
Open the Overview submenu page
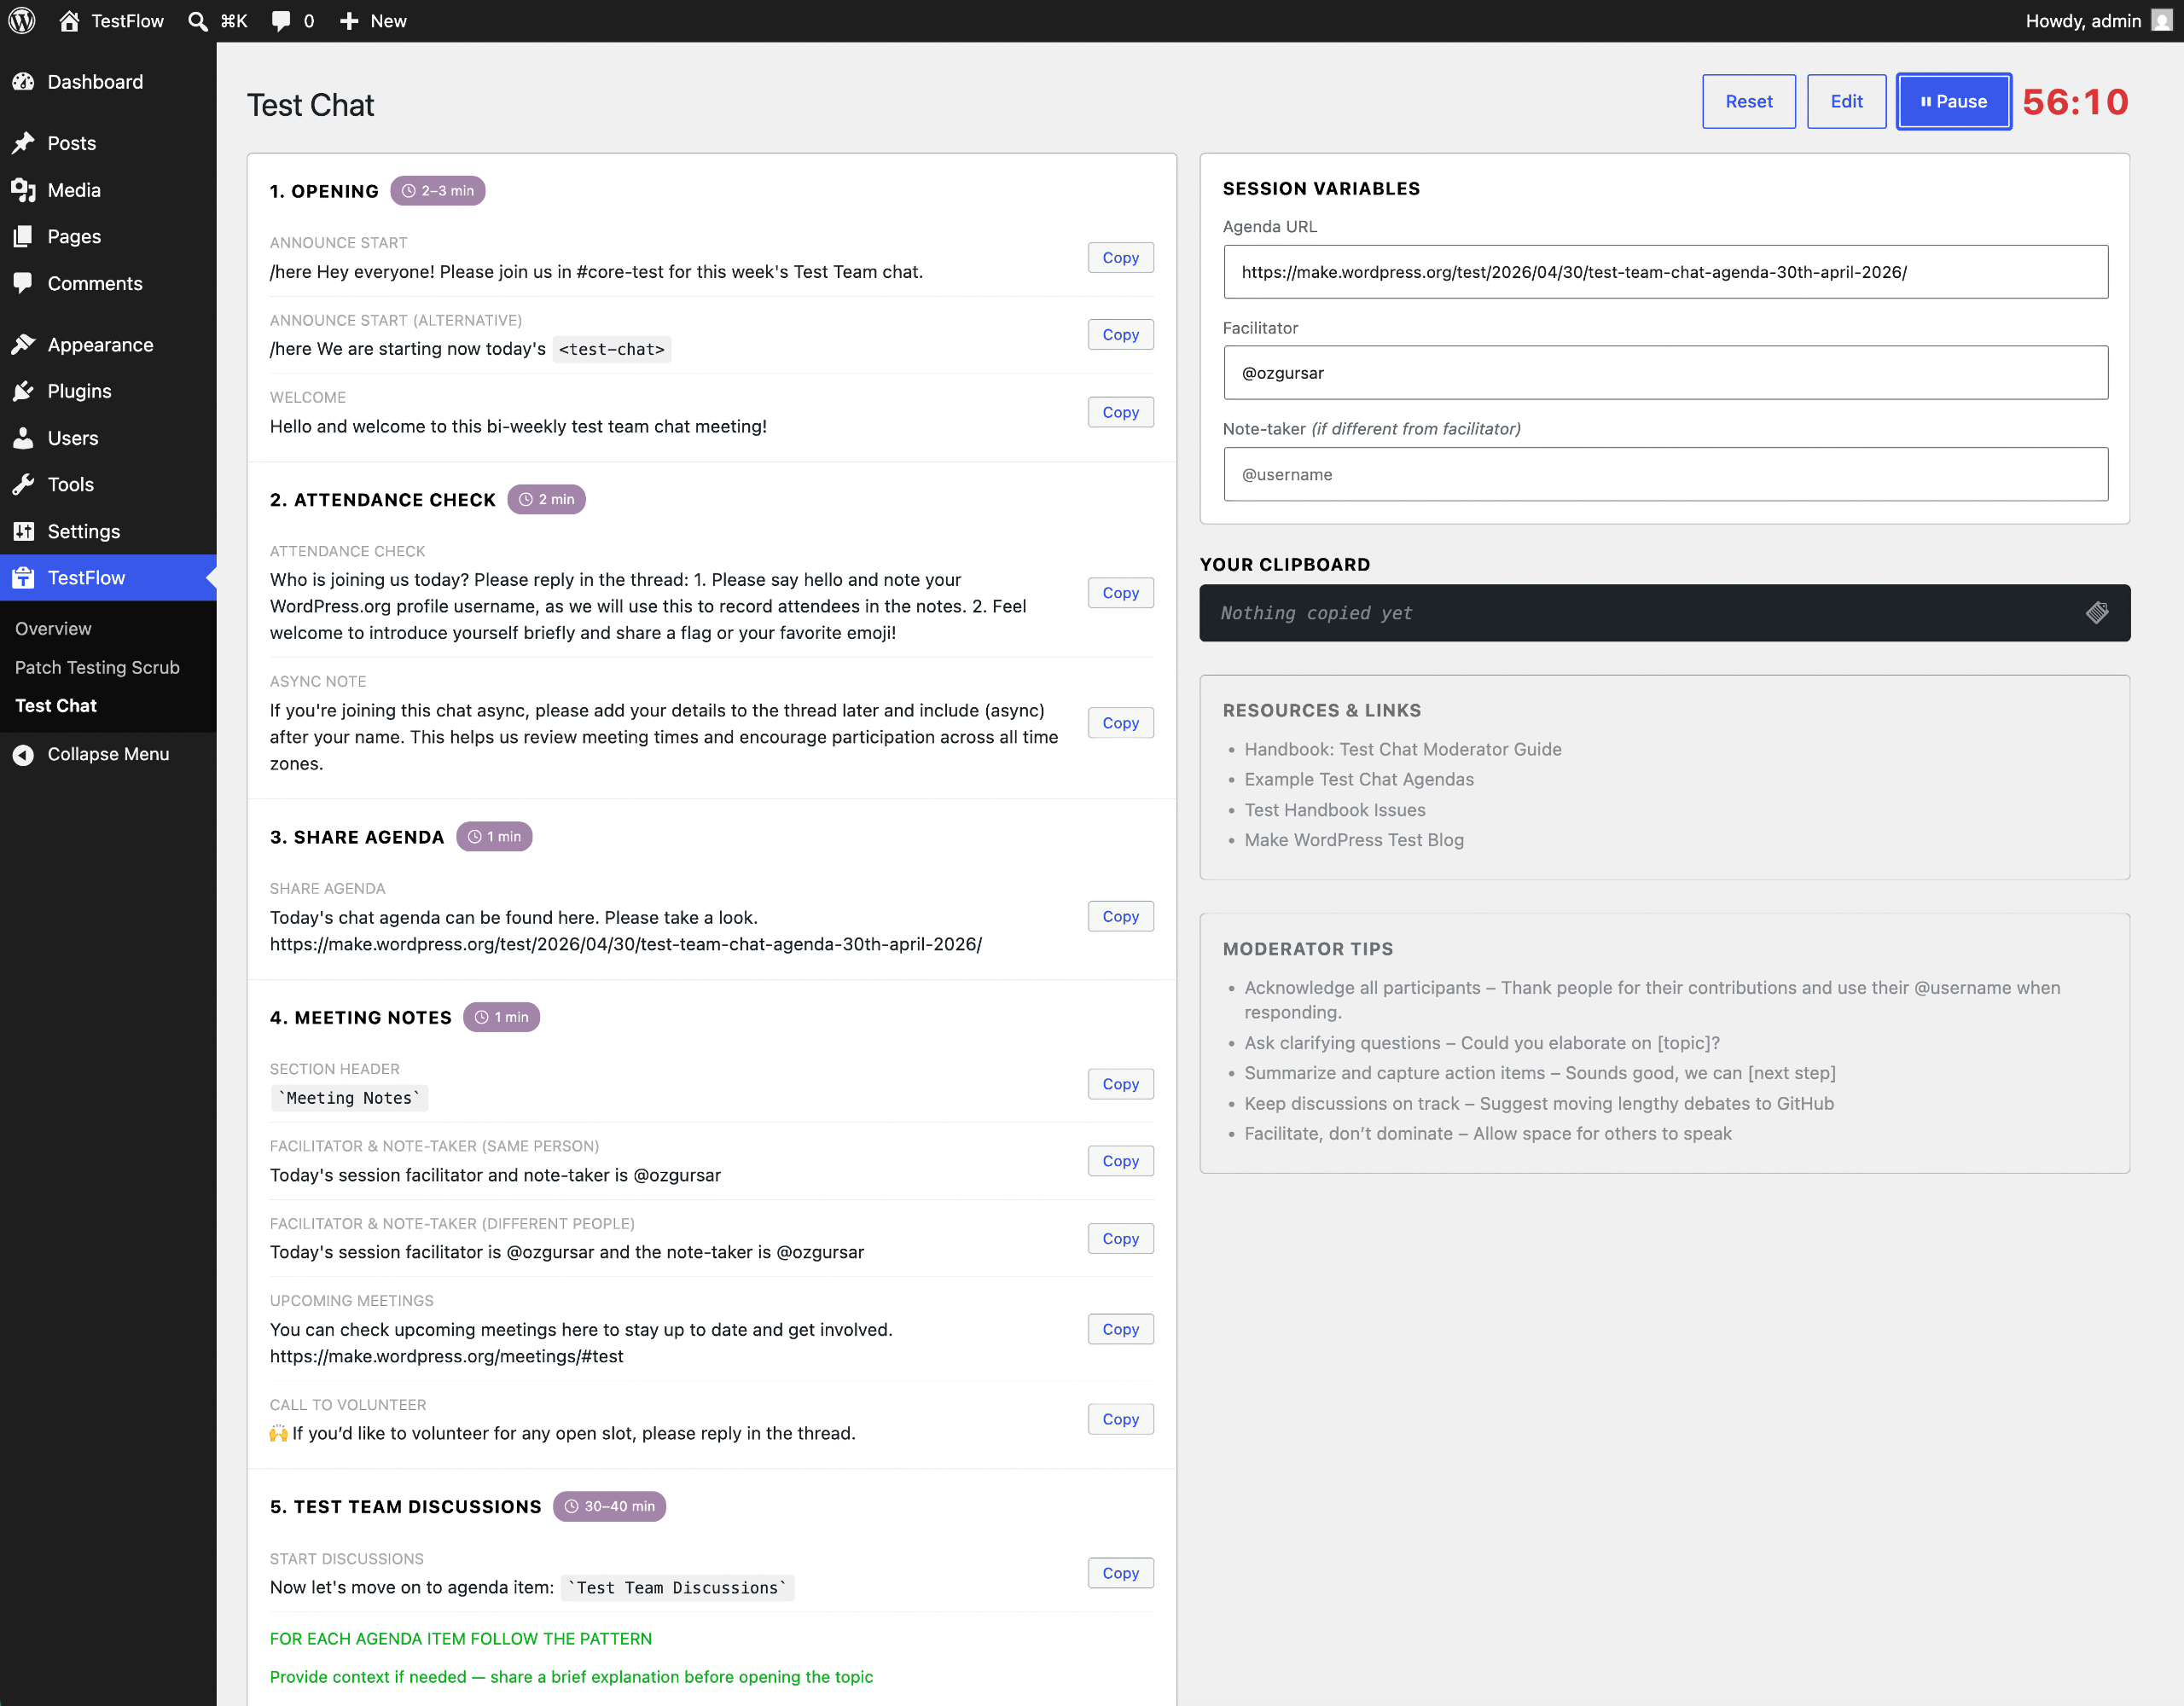point(53,628)
